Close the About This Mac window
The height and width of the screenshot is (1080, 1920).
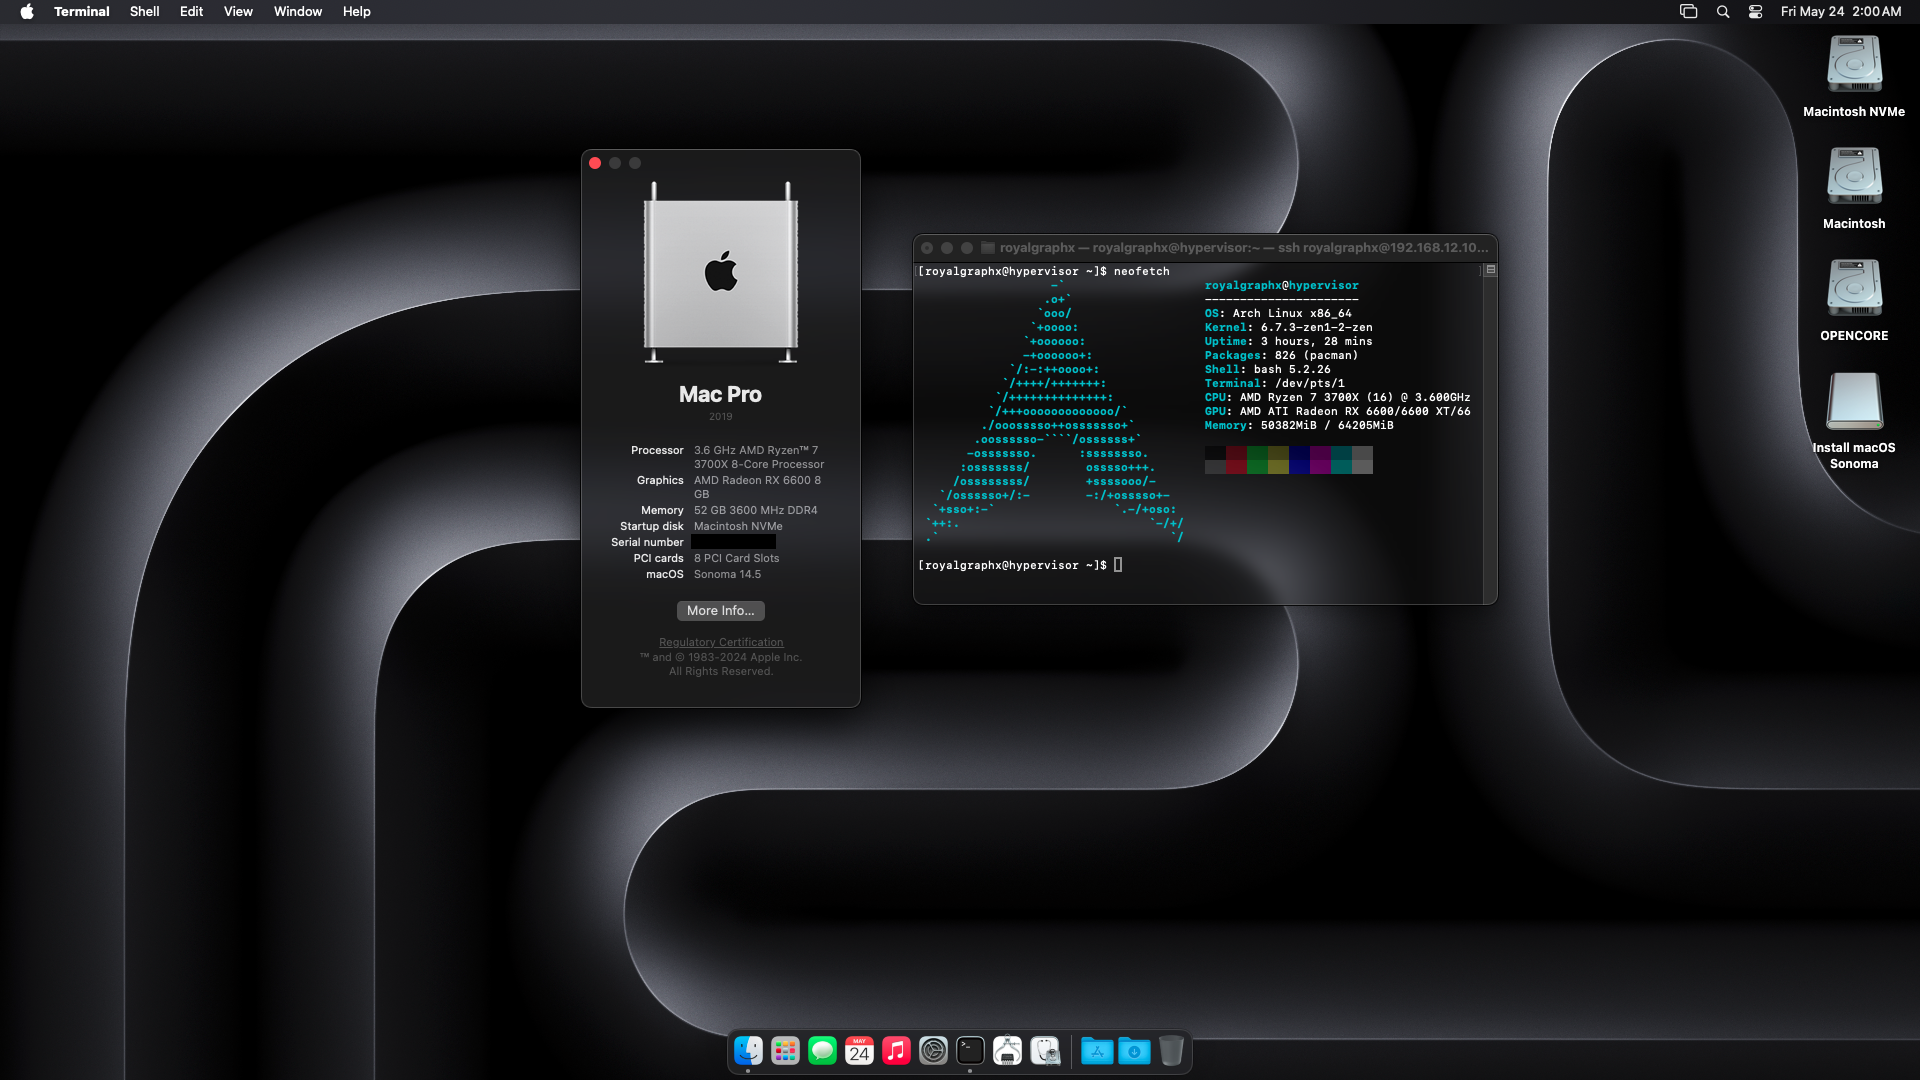(x=595, y=163)
